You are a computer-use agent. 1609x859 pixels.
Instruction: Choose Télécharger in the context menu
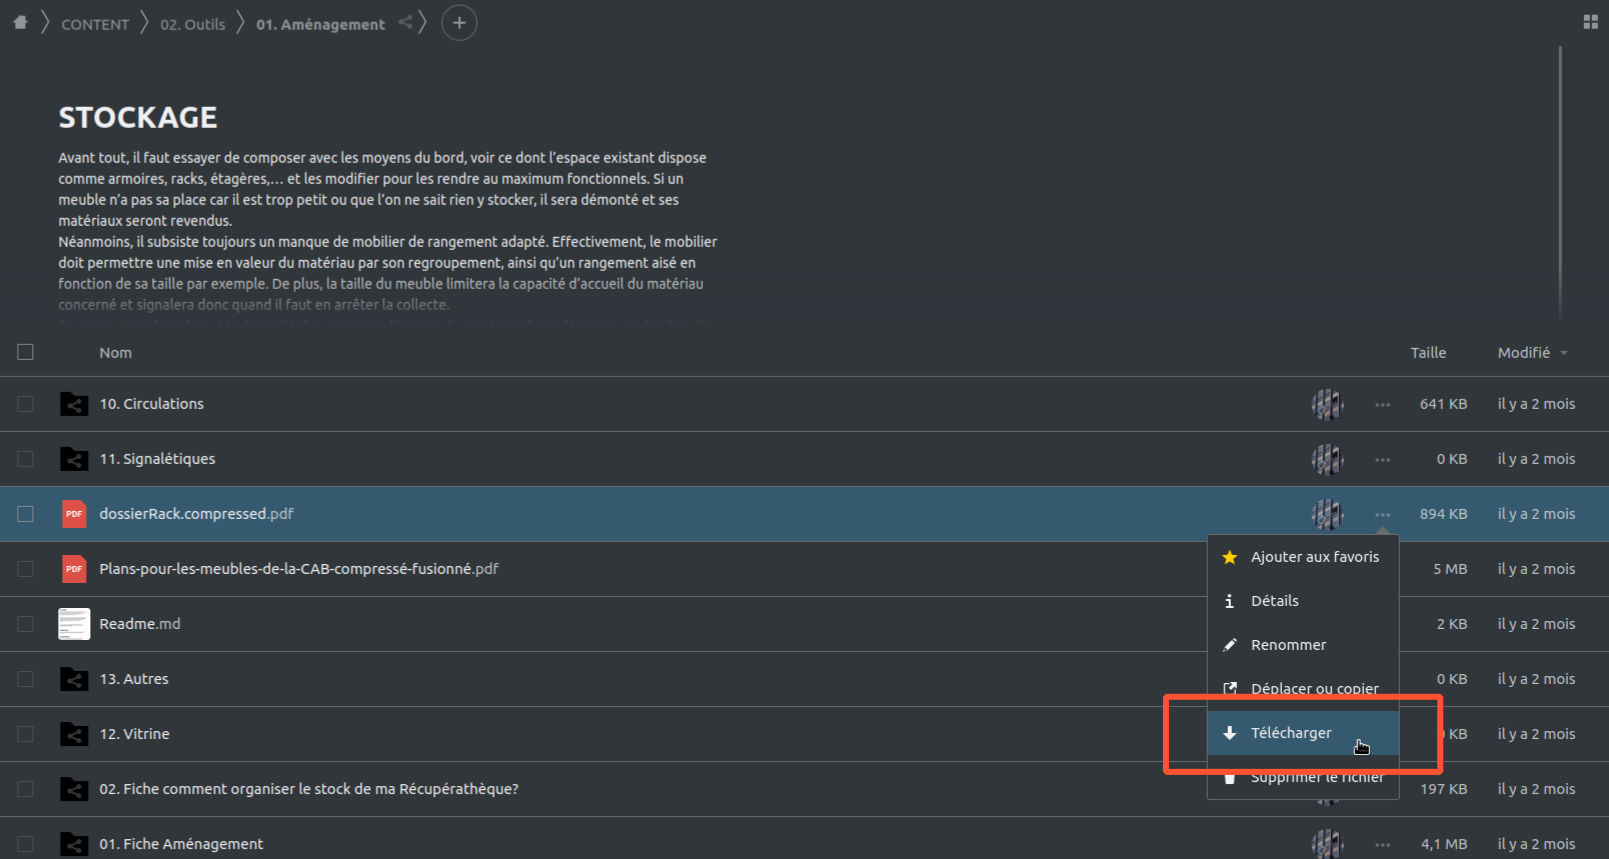(1291, 733)
